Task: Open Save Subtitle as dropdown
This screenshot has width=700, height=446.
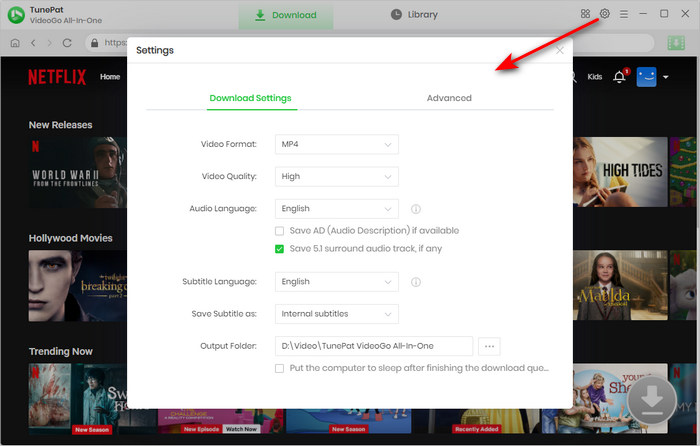Action: (x=337, y=314)
